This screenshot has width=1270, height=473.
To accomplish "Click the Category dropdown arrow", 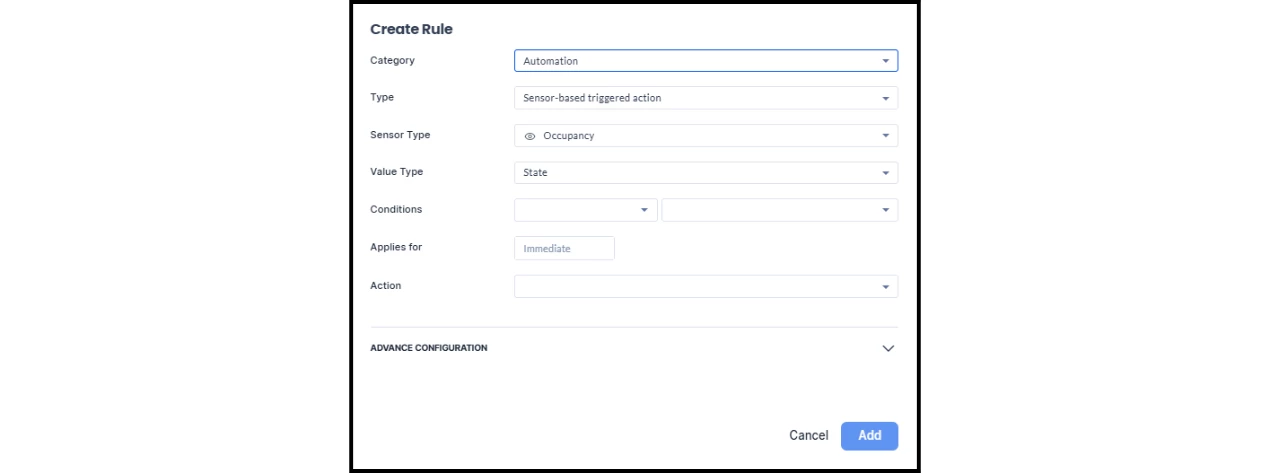I will point(885,61).
